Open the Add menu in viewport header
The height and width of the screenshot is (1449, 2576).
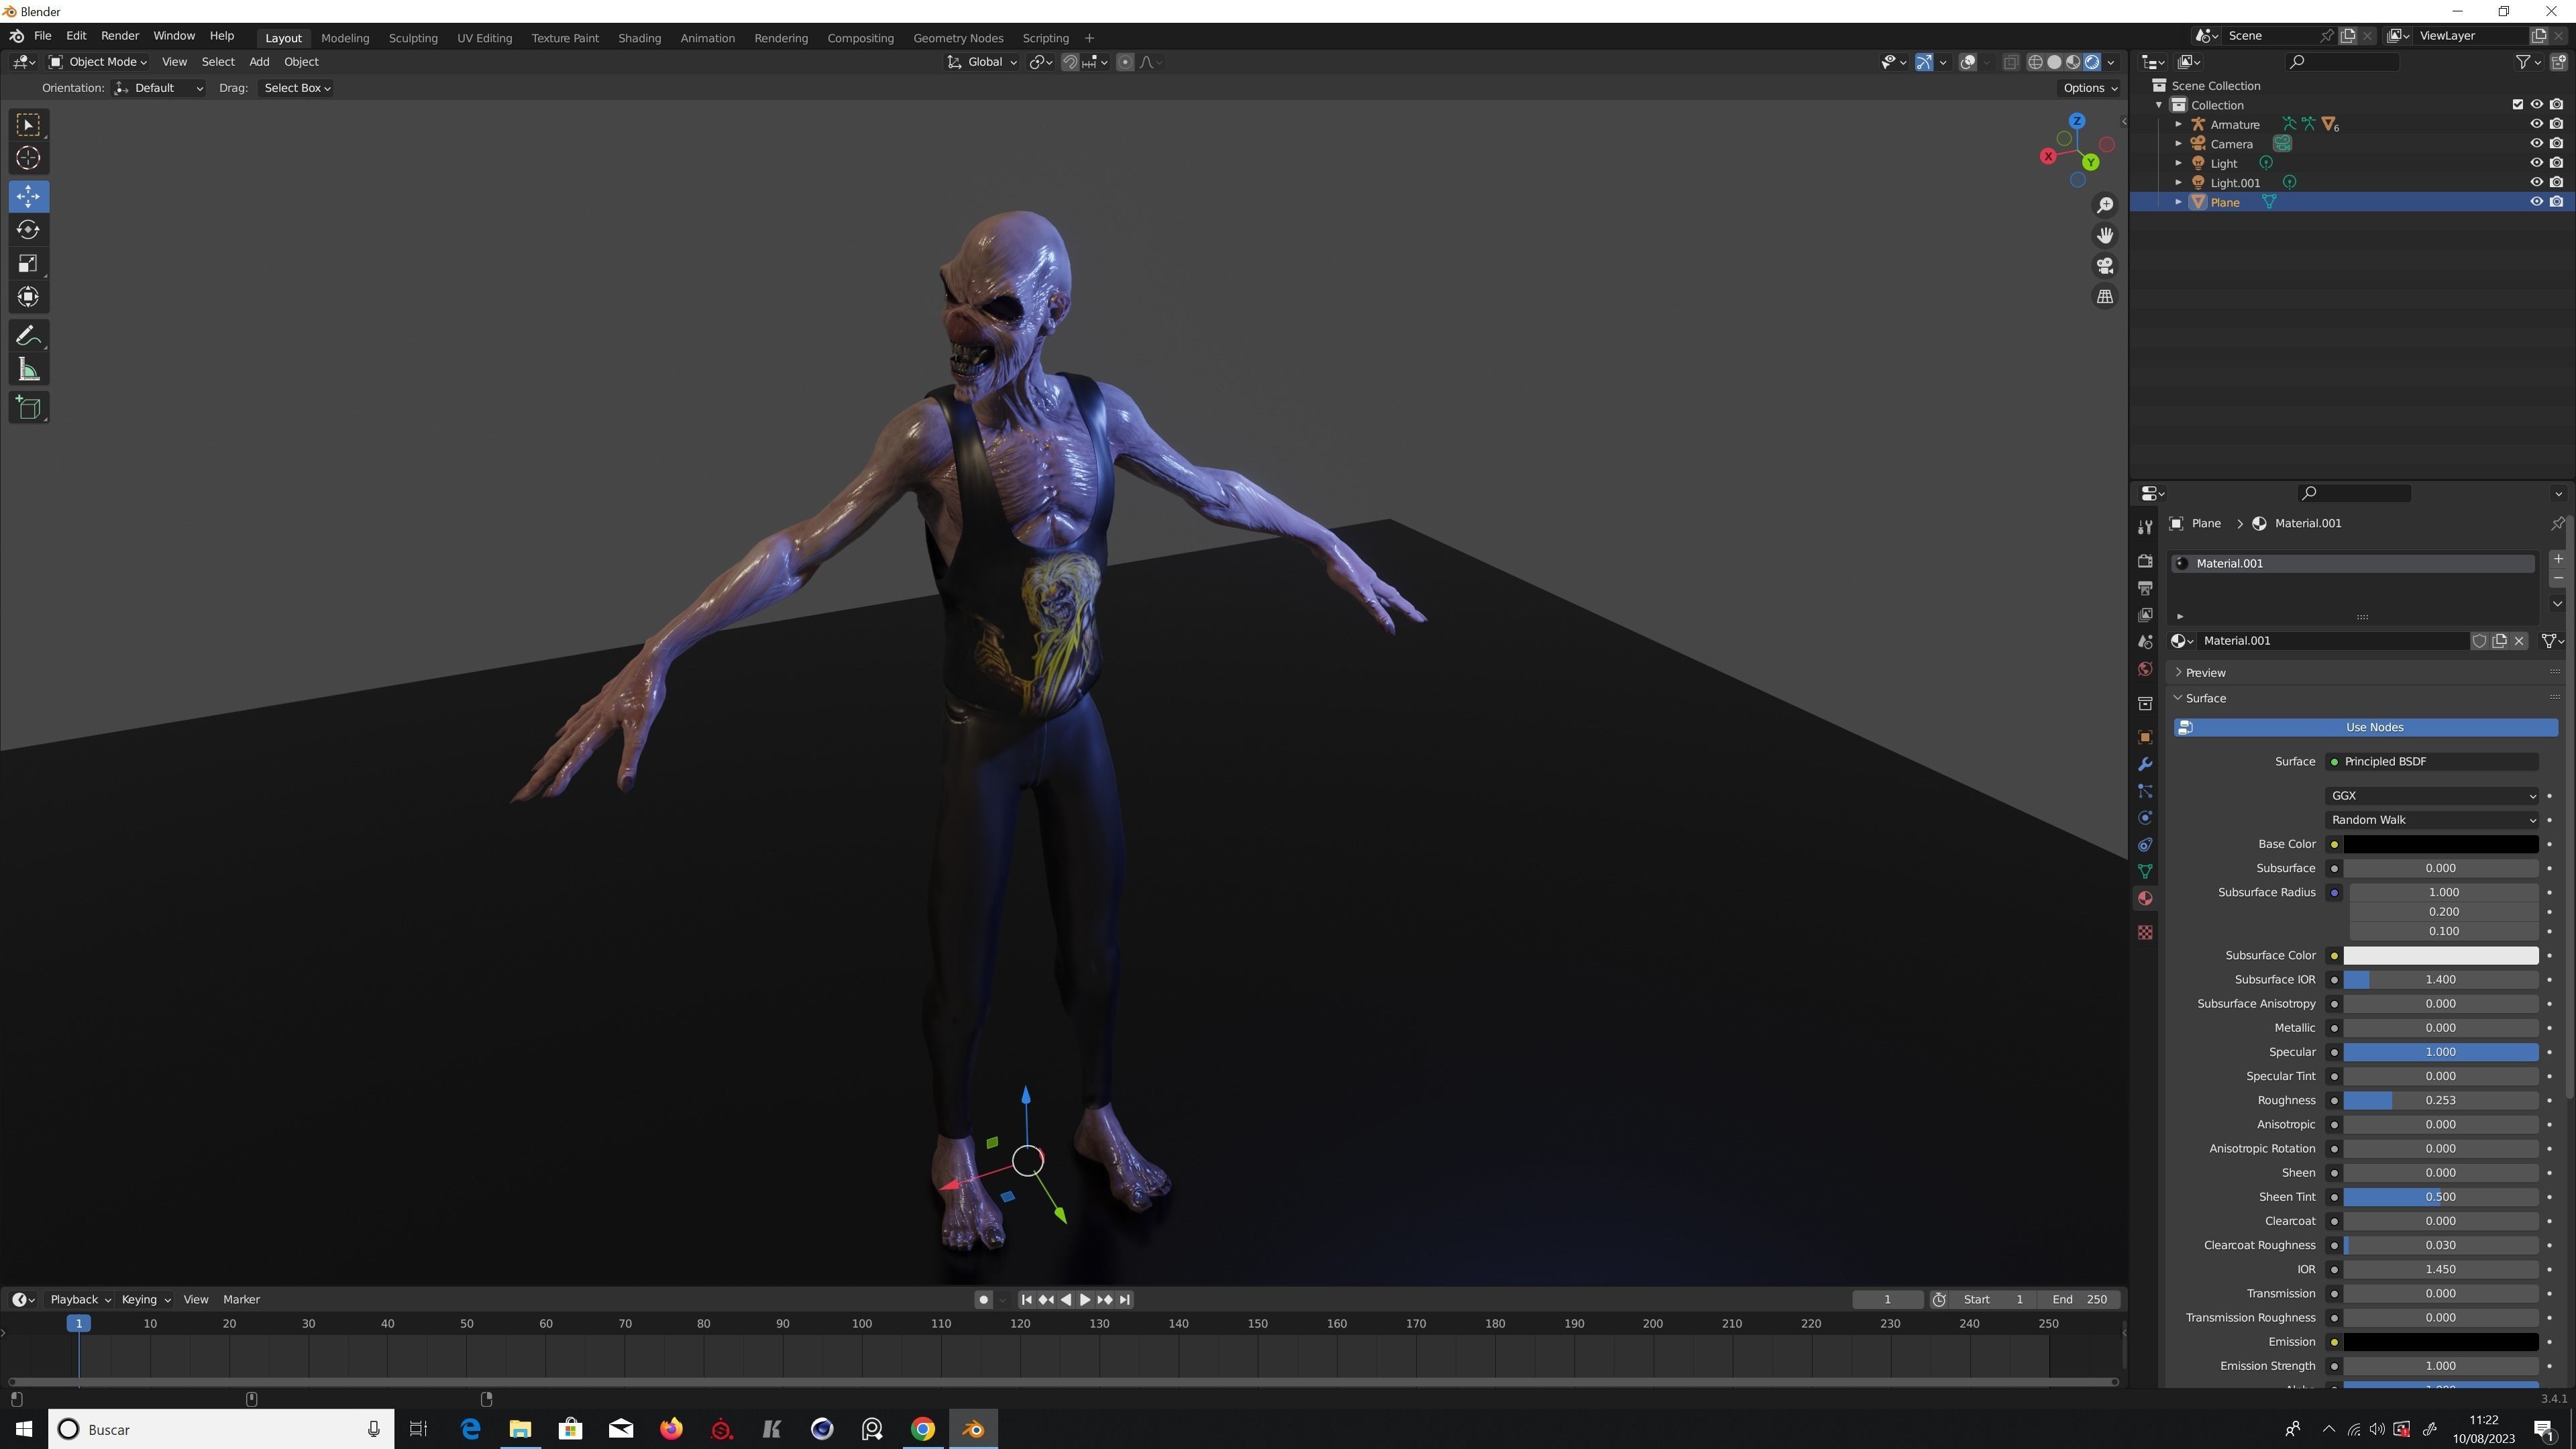pos(259,62)
